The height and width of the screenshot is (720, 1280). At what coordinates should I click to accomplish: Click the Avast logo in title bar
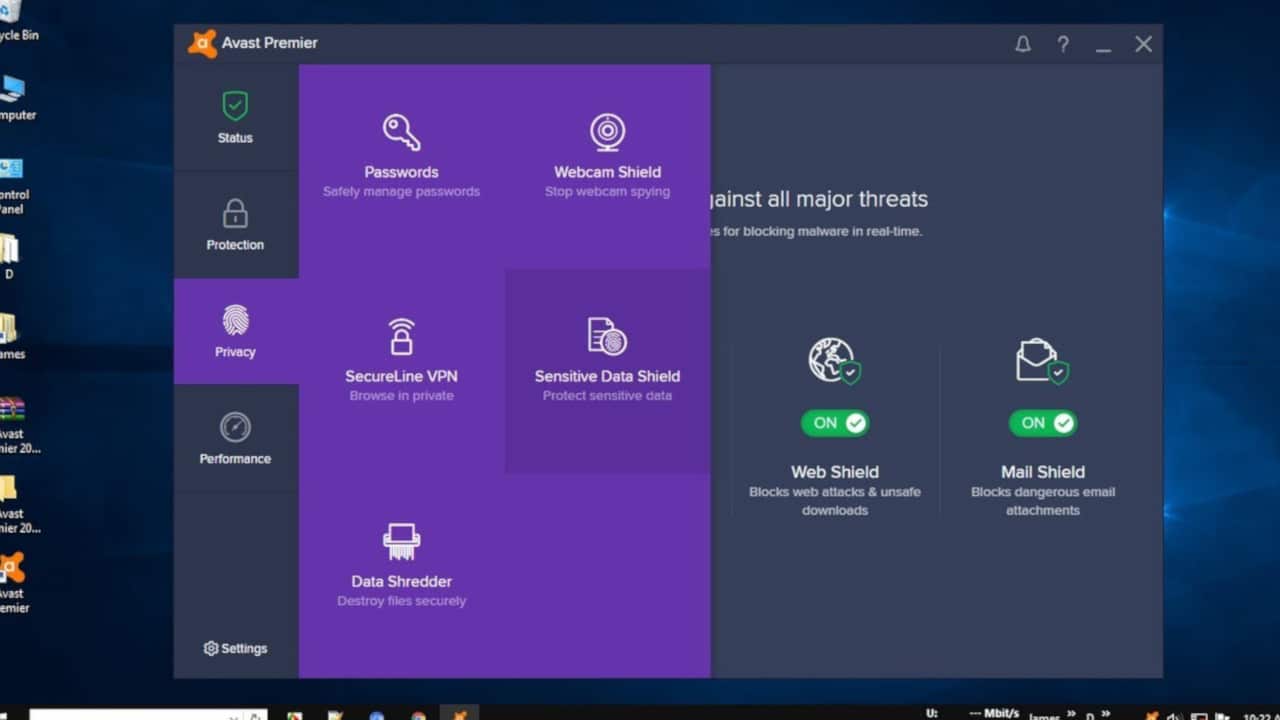pyautogui.click(x=202, y=43)
